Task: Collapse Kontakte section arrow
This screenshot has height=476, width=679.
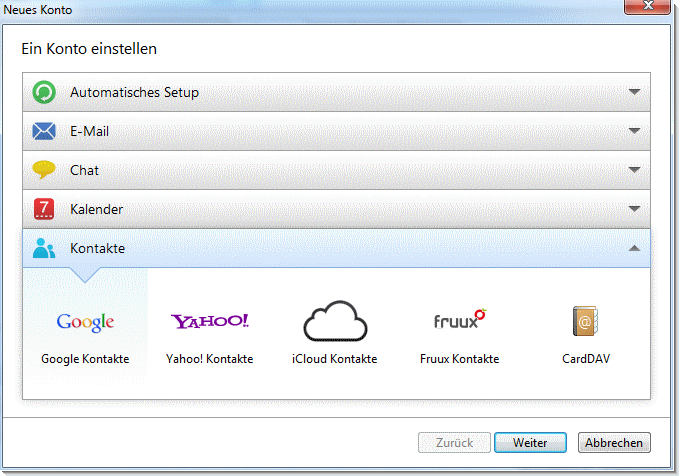Action: 634,248
